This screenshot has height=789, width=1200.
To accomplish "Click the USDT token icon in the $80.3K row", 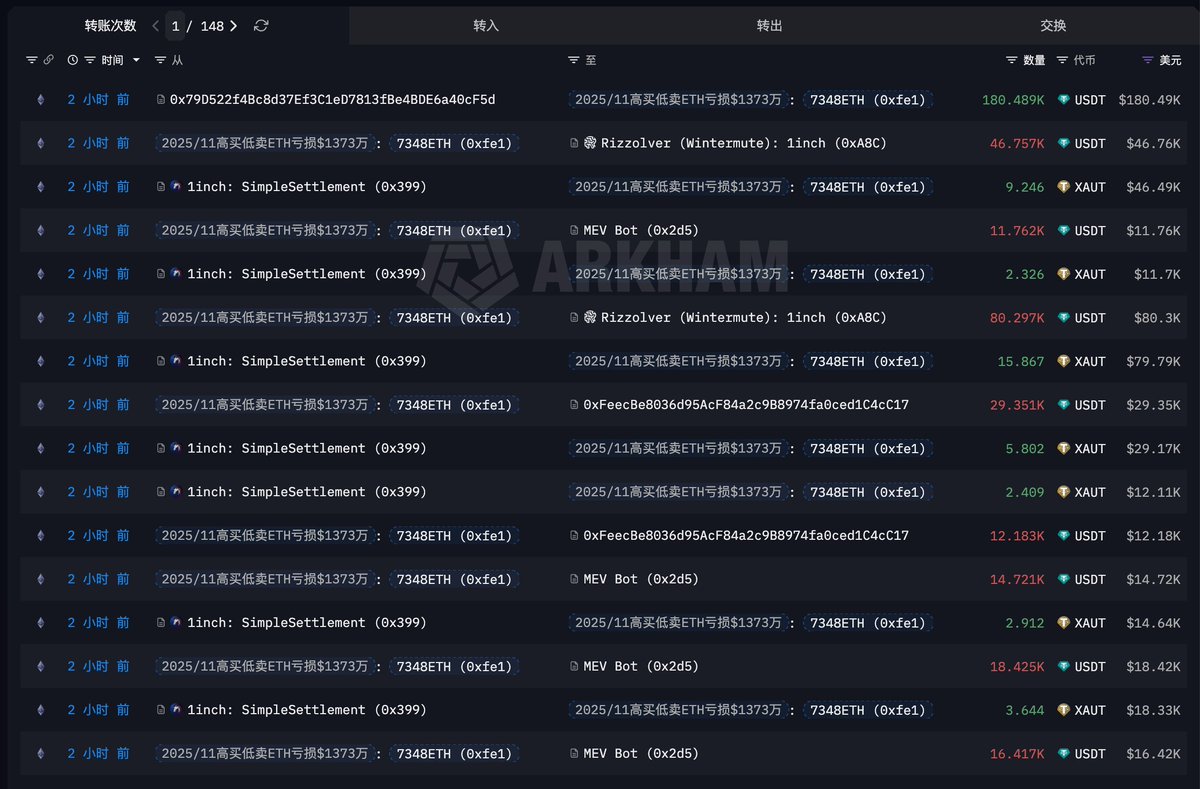I will (x=1064, y=318).
